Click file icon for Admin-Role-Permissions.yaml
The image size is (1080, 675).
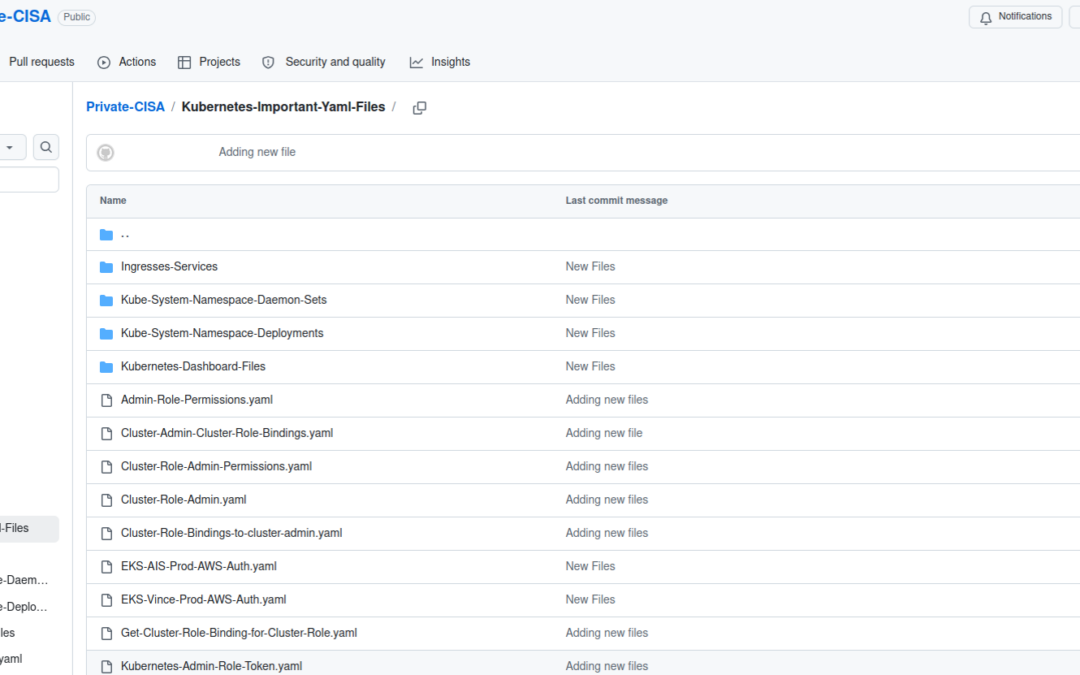tap(106, 400)
